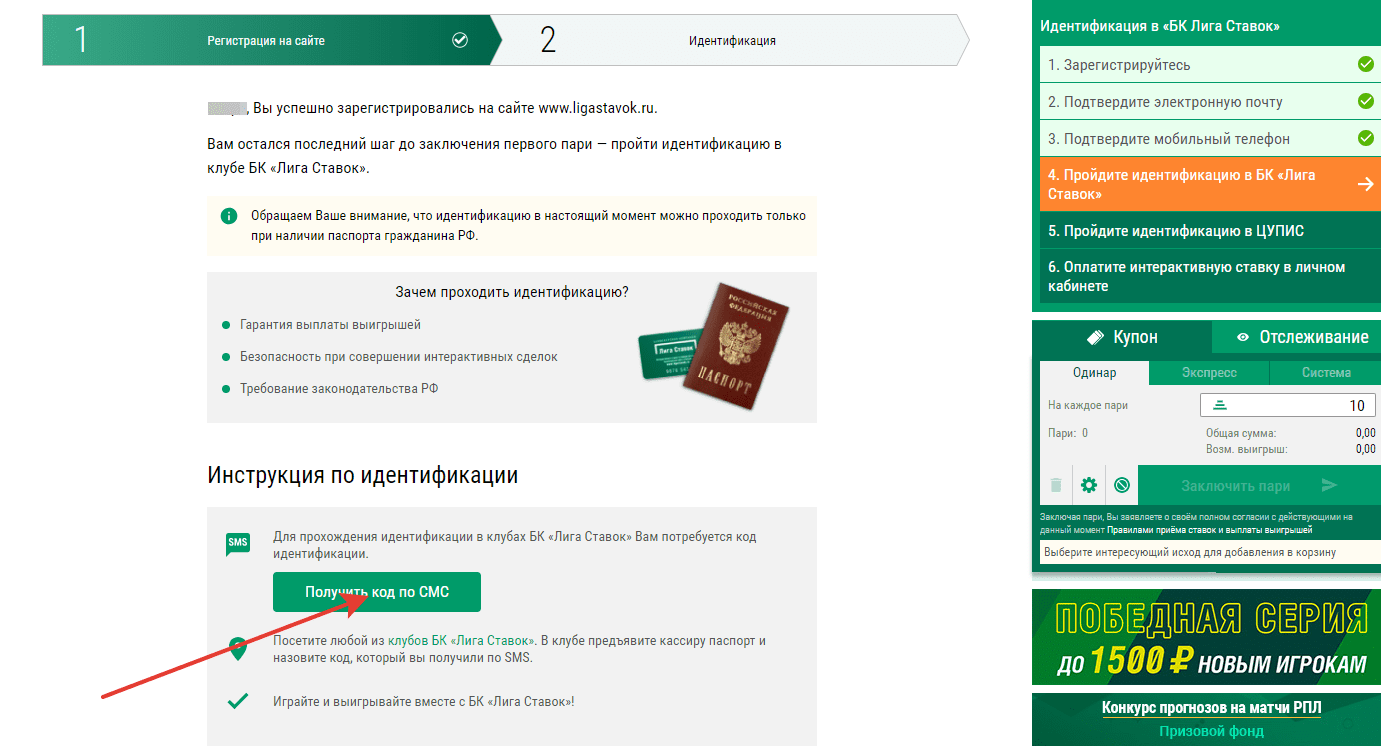Click the 'Заключить пари' button
1381x746 pixels.
point(1259,486)
